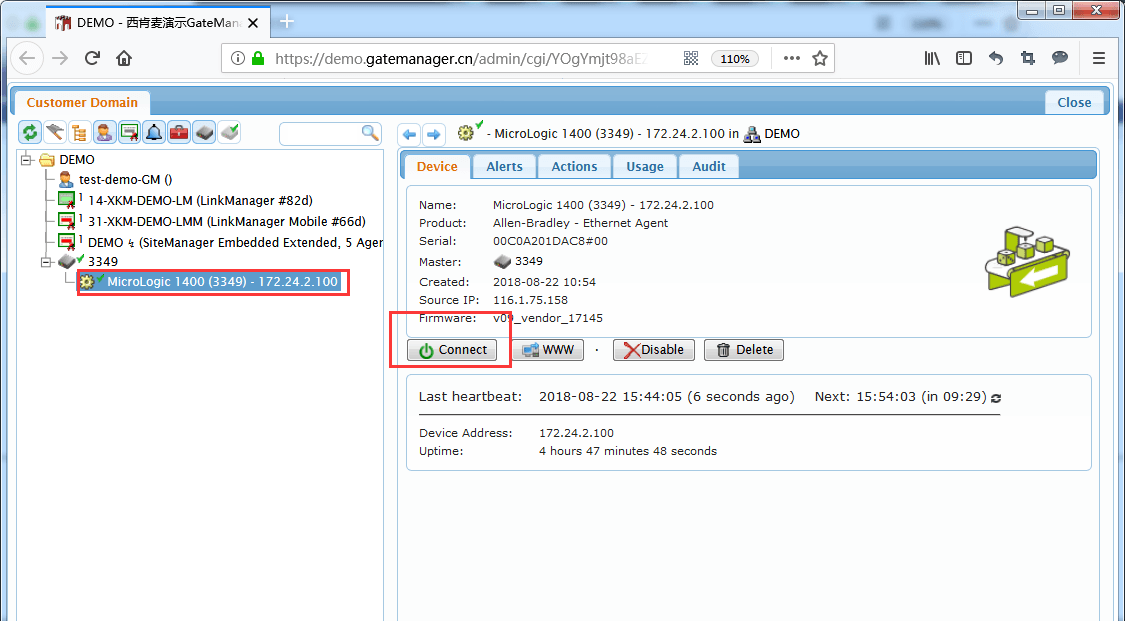The image size is (1125, 621).
Task: Select 14-XKM-DEMO-LM LinkManager entry
Action: 200,201
